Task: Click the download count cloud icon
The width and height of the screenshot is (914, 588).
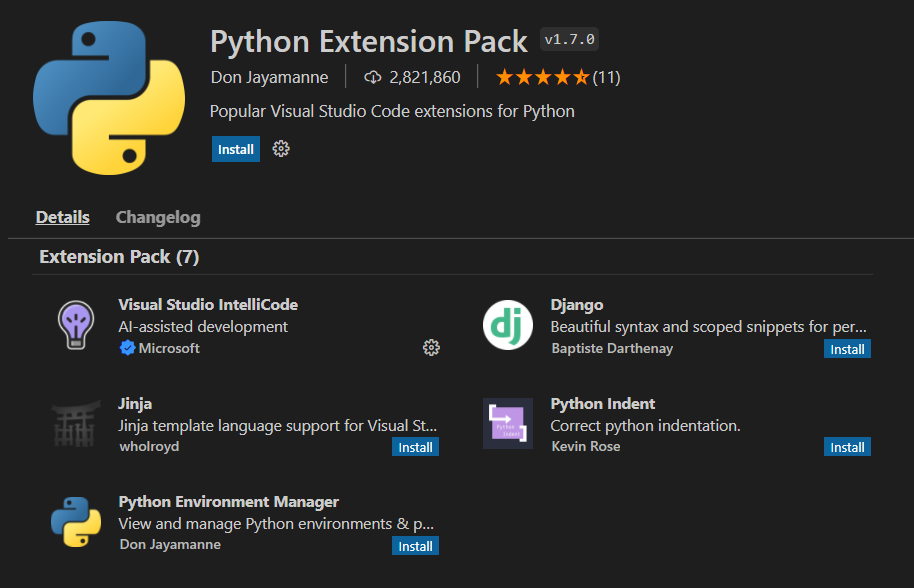Action: [372, 77]
